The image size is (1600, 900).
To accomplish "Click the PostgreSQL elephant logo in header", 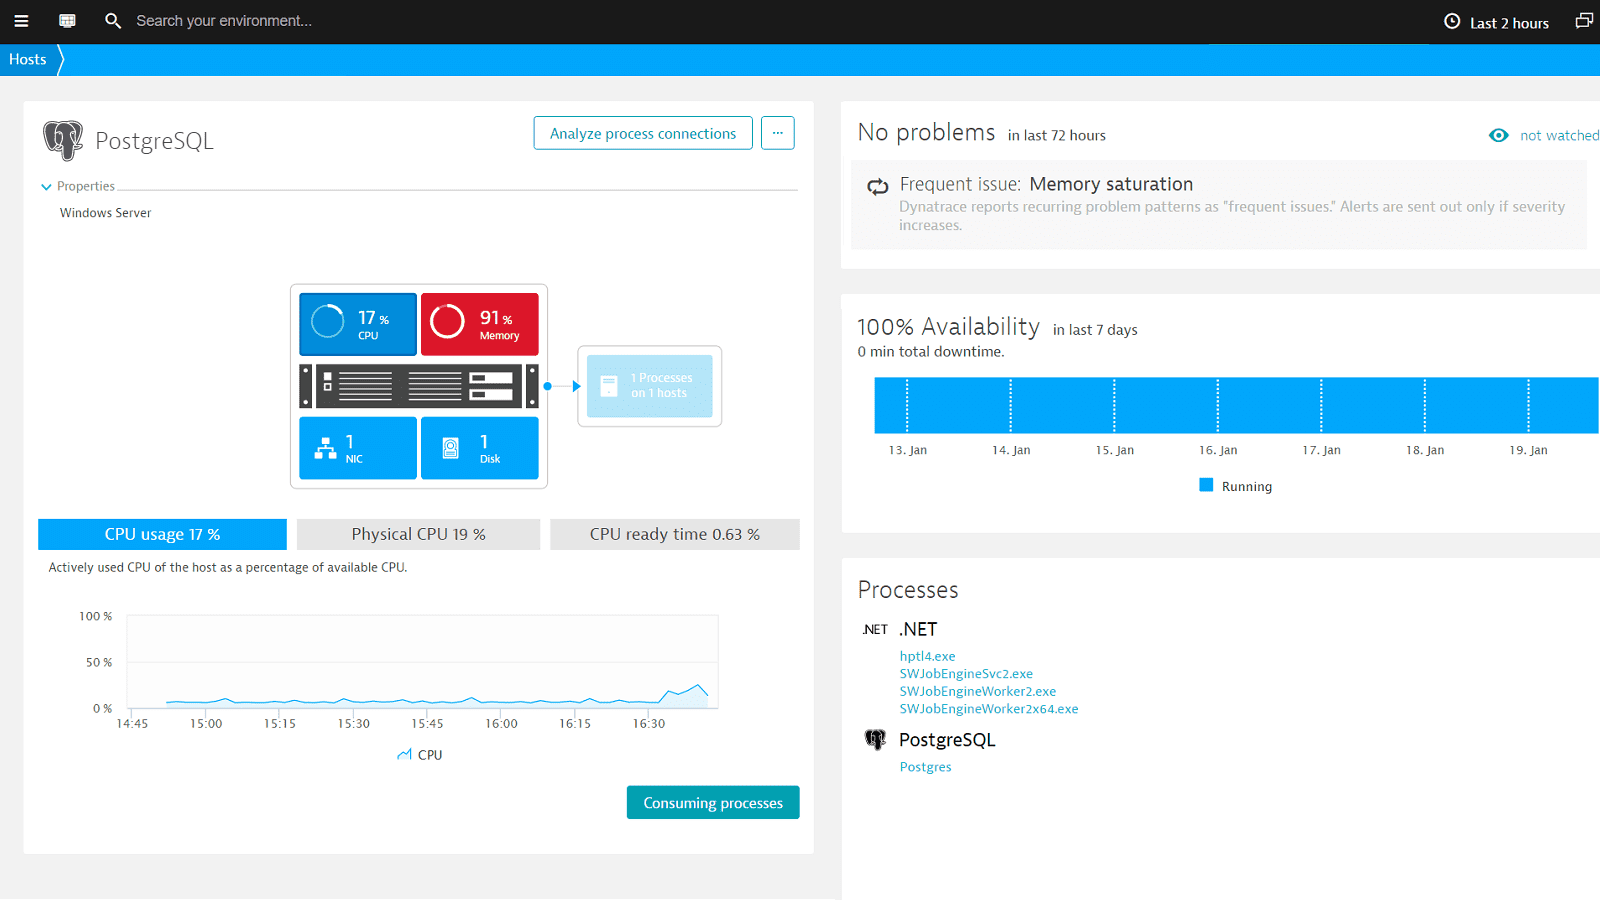I will 63,141.
